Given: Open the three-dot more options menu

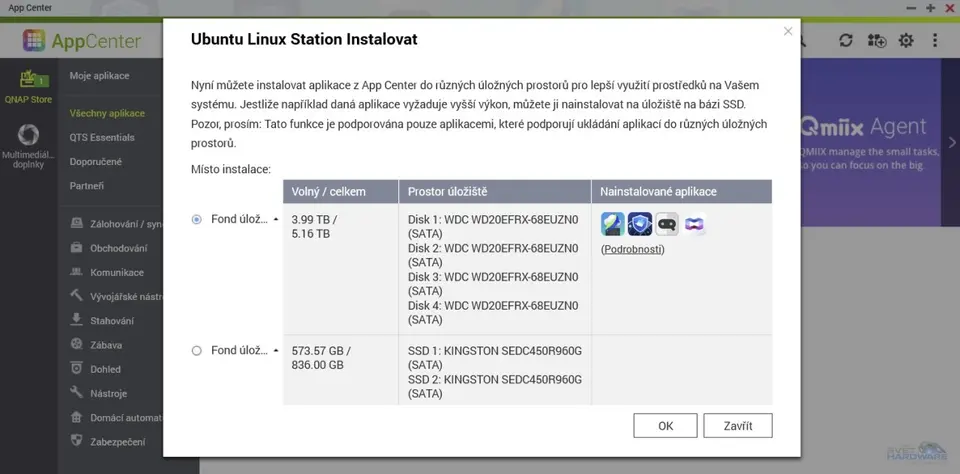Looking at the screenshot, I should coord(936,41).
